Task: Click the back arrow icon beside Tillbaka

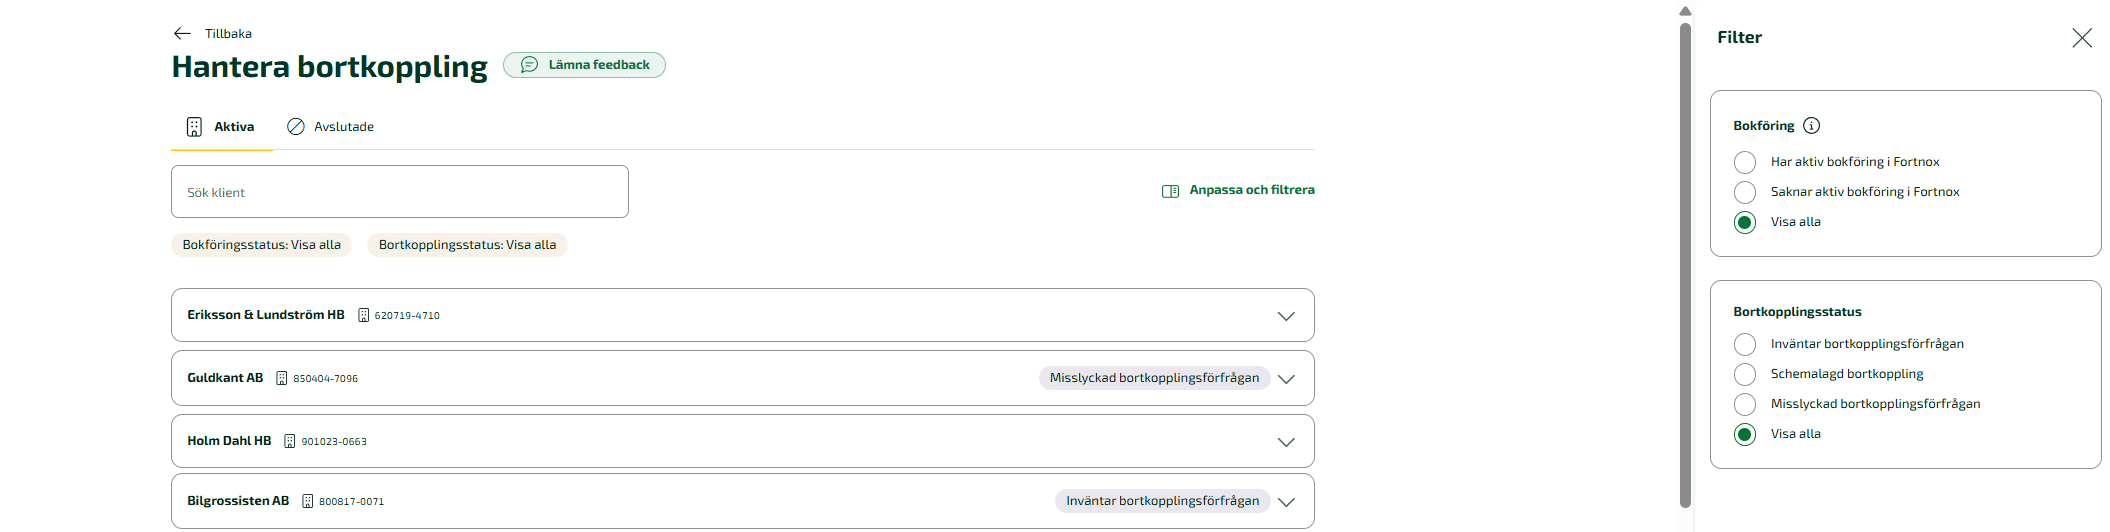Action: point(182,33)
